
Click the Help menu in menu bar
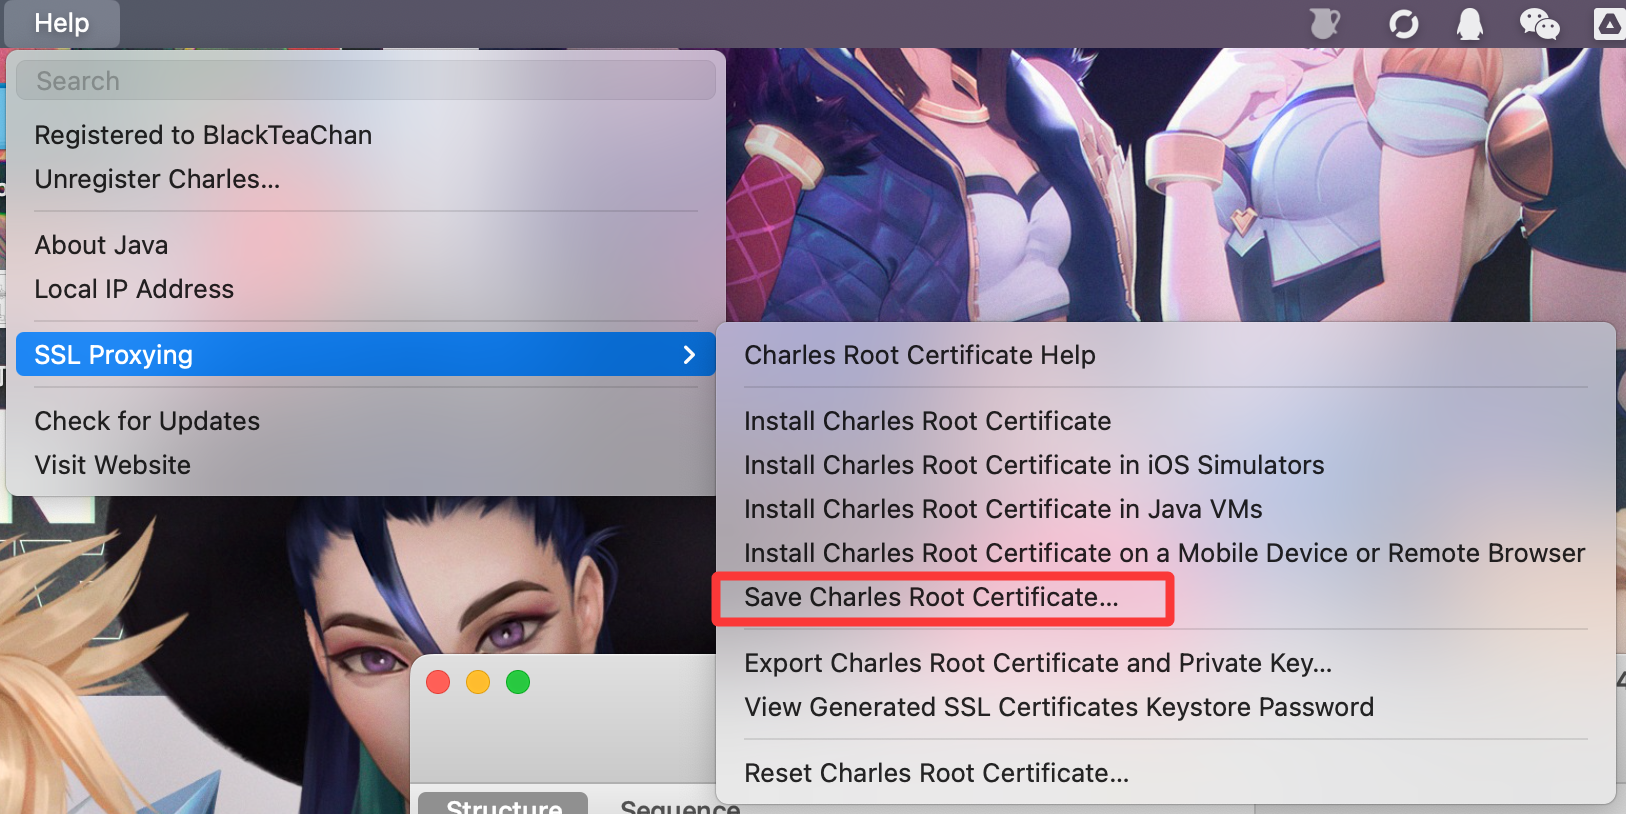(x=62, y=23)
